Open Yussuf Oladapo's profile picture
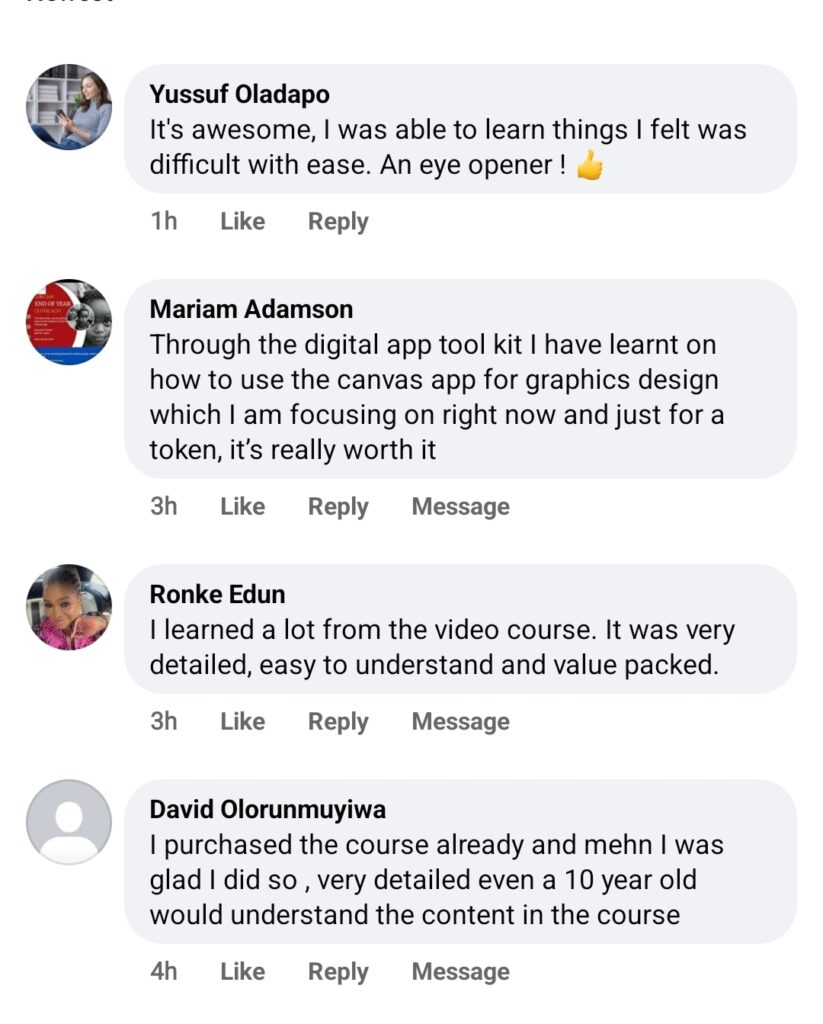The image size is (823, 1024). (x=68, y=108)
